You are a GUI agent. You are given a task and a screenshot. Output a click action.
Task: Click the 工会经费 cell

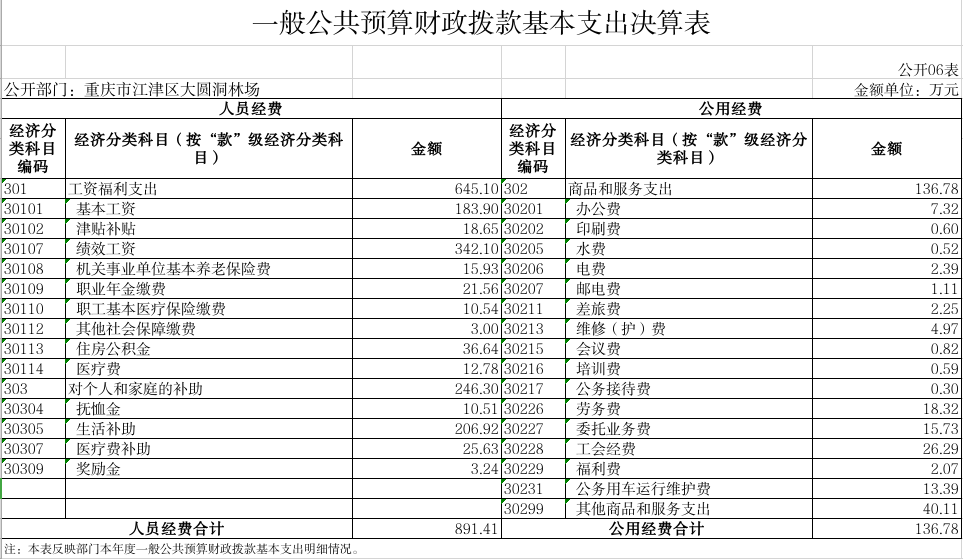[689, 448]
